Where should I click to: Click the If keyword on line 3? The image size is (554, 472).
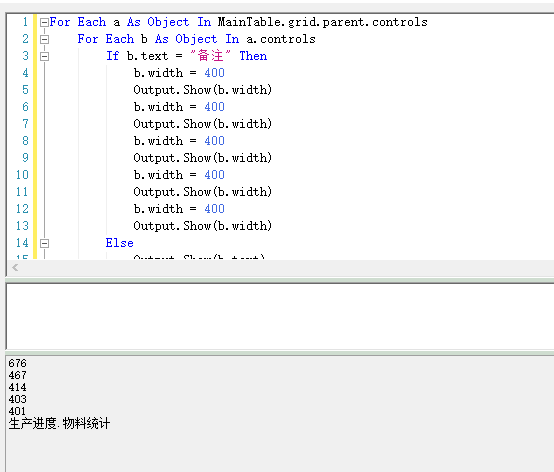(113, 56)
